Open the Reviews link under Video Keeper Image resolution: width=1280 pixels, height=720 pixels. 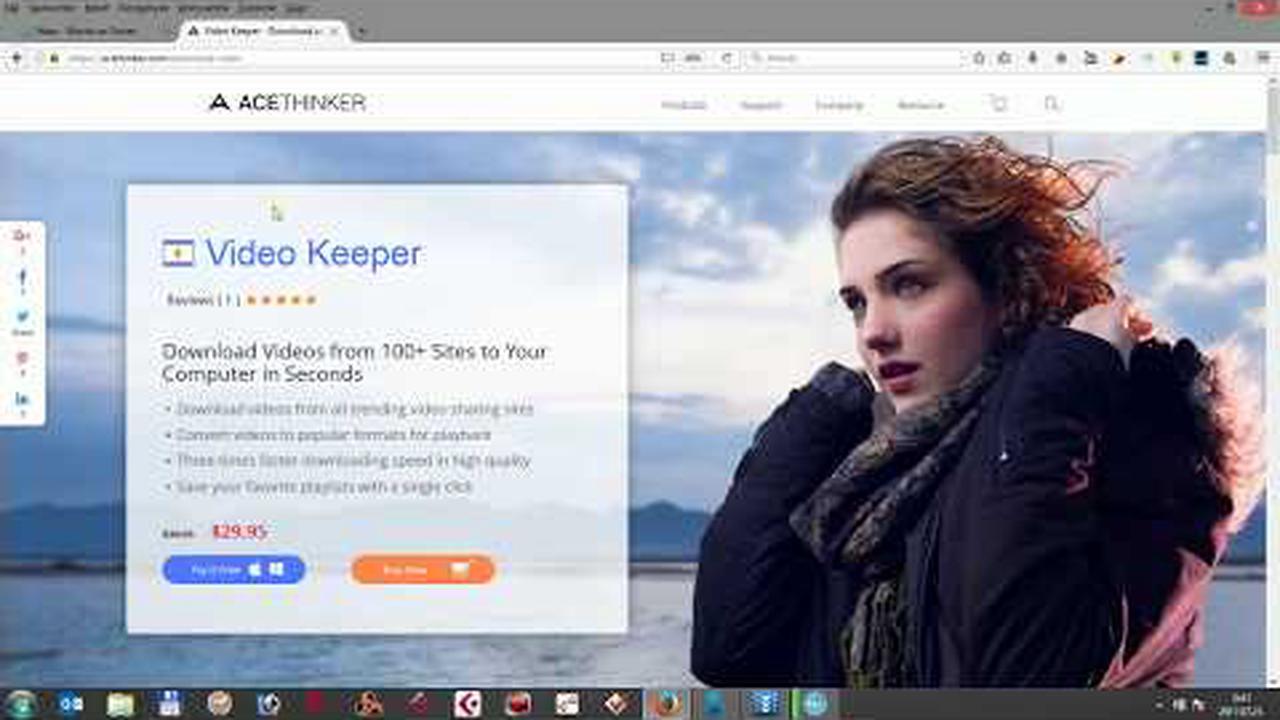[204, 299]
